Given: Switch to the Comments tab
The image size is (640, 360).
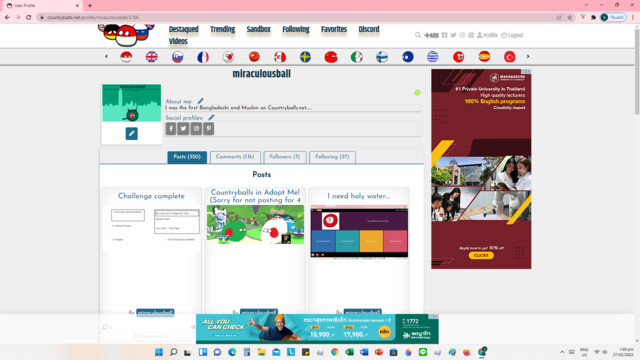Looking at the screenshot, I should coord(235,157).
